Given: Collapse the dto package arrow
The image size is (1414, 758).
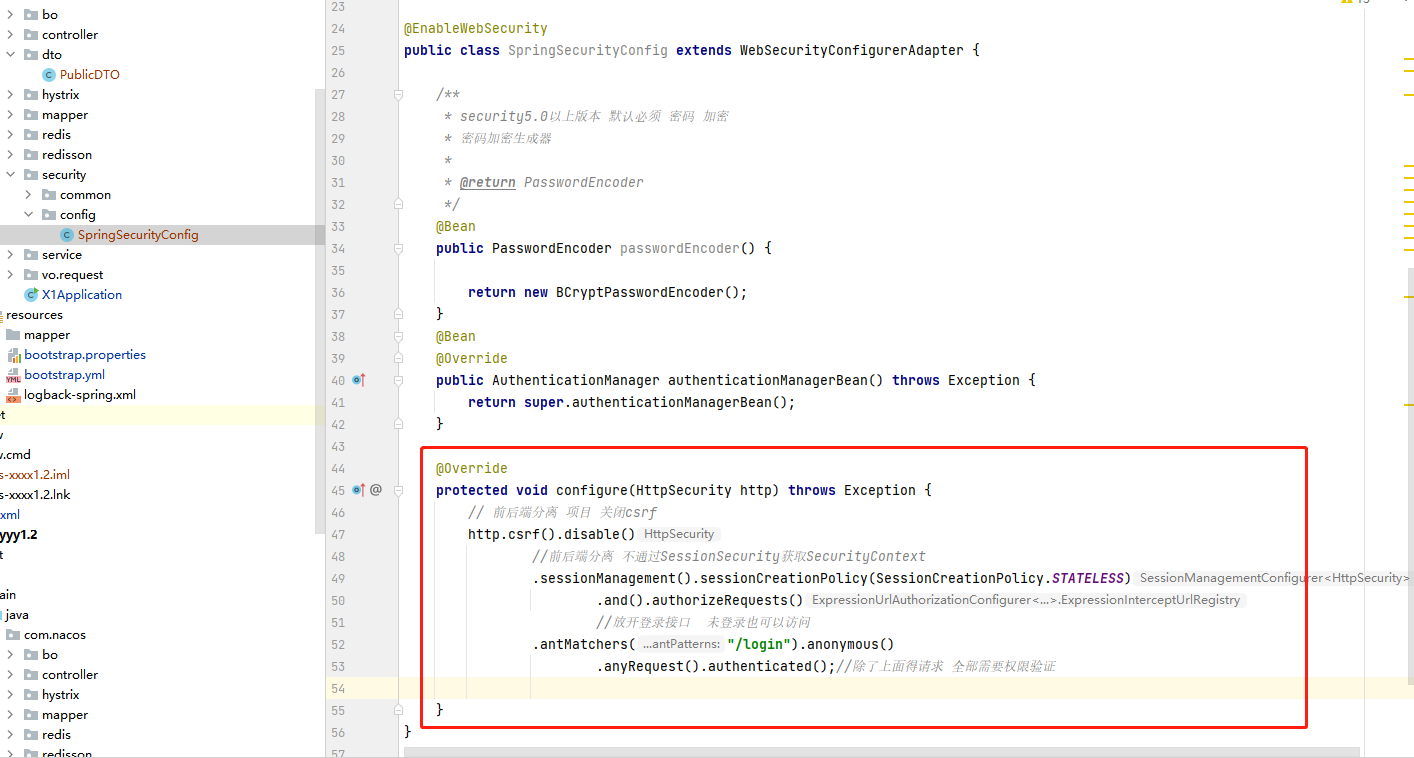Looking at the screenshot, I should (x=10, y=55).
